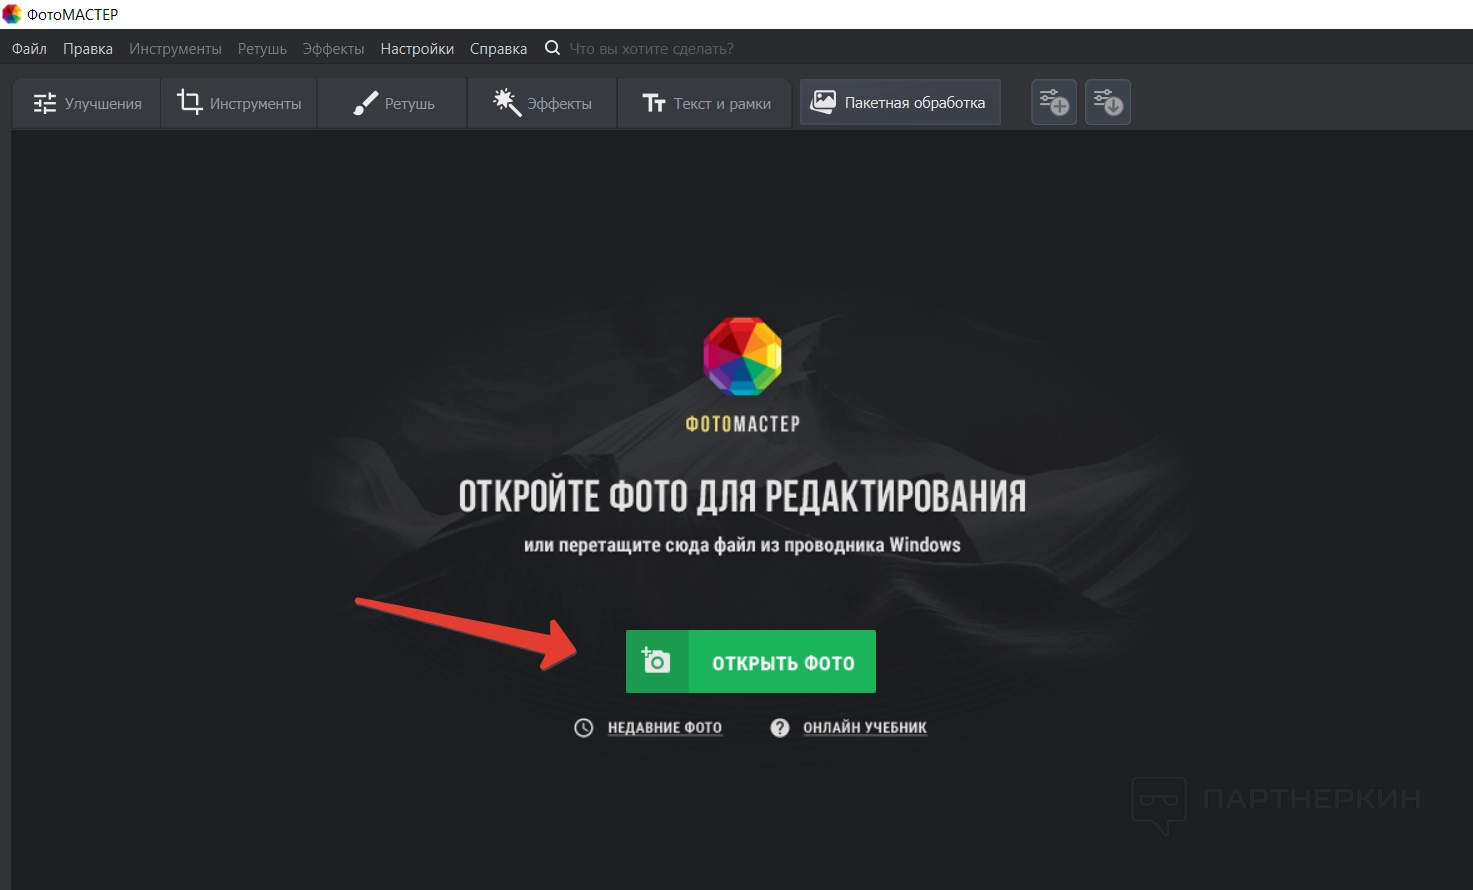Open the Правка menu

point(88,49)
